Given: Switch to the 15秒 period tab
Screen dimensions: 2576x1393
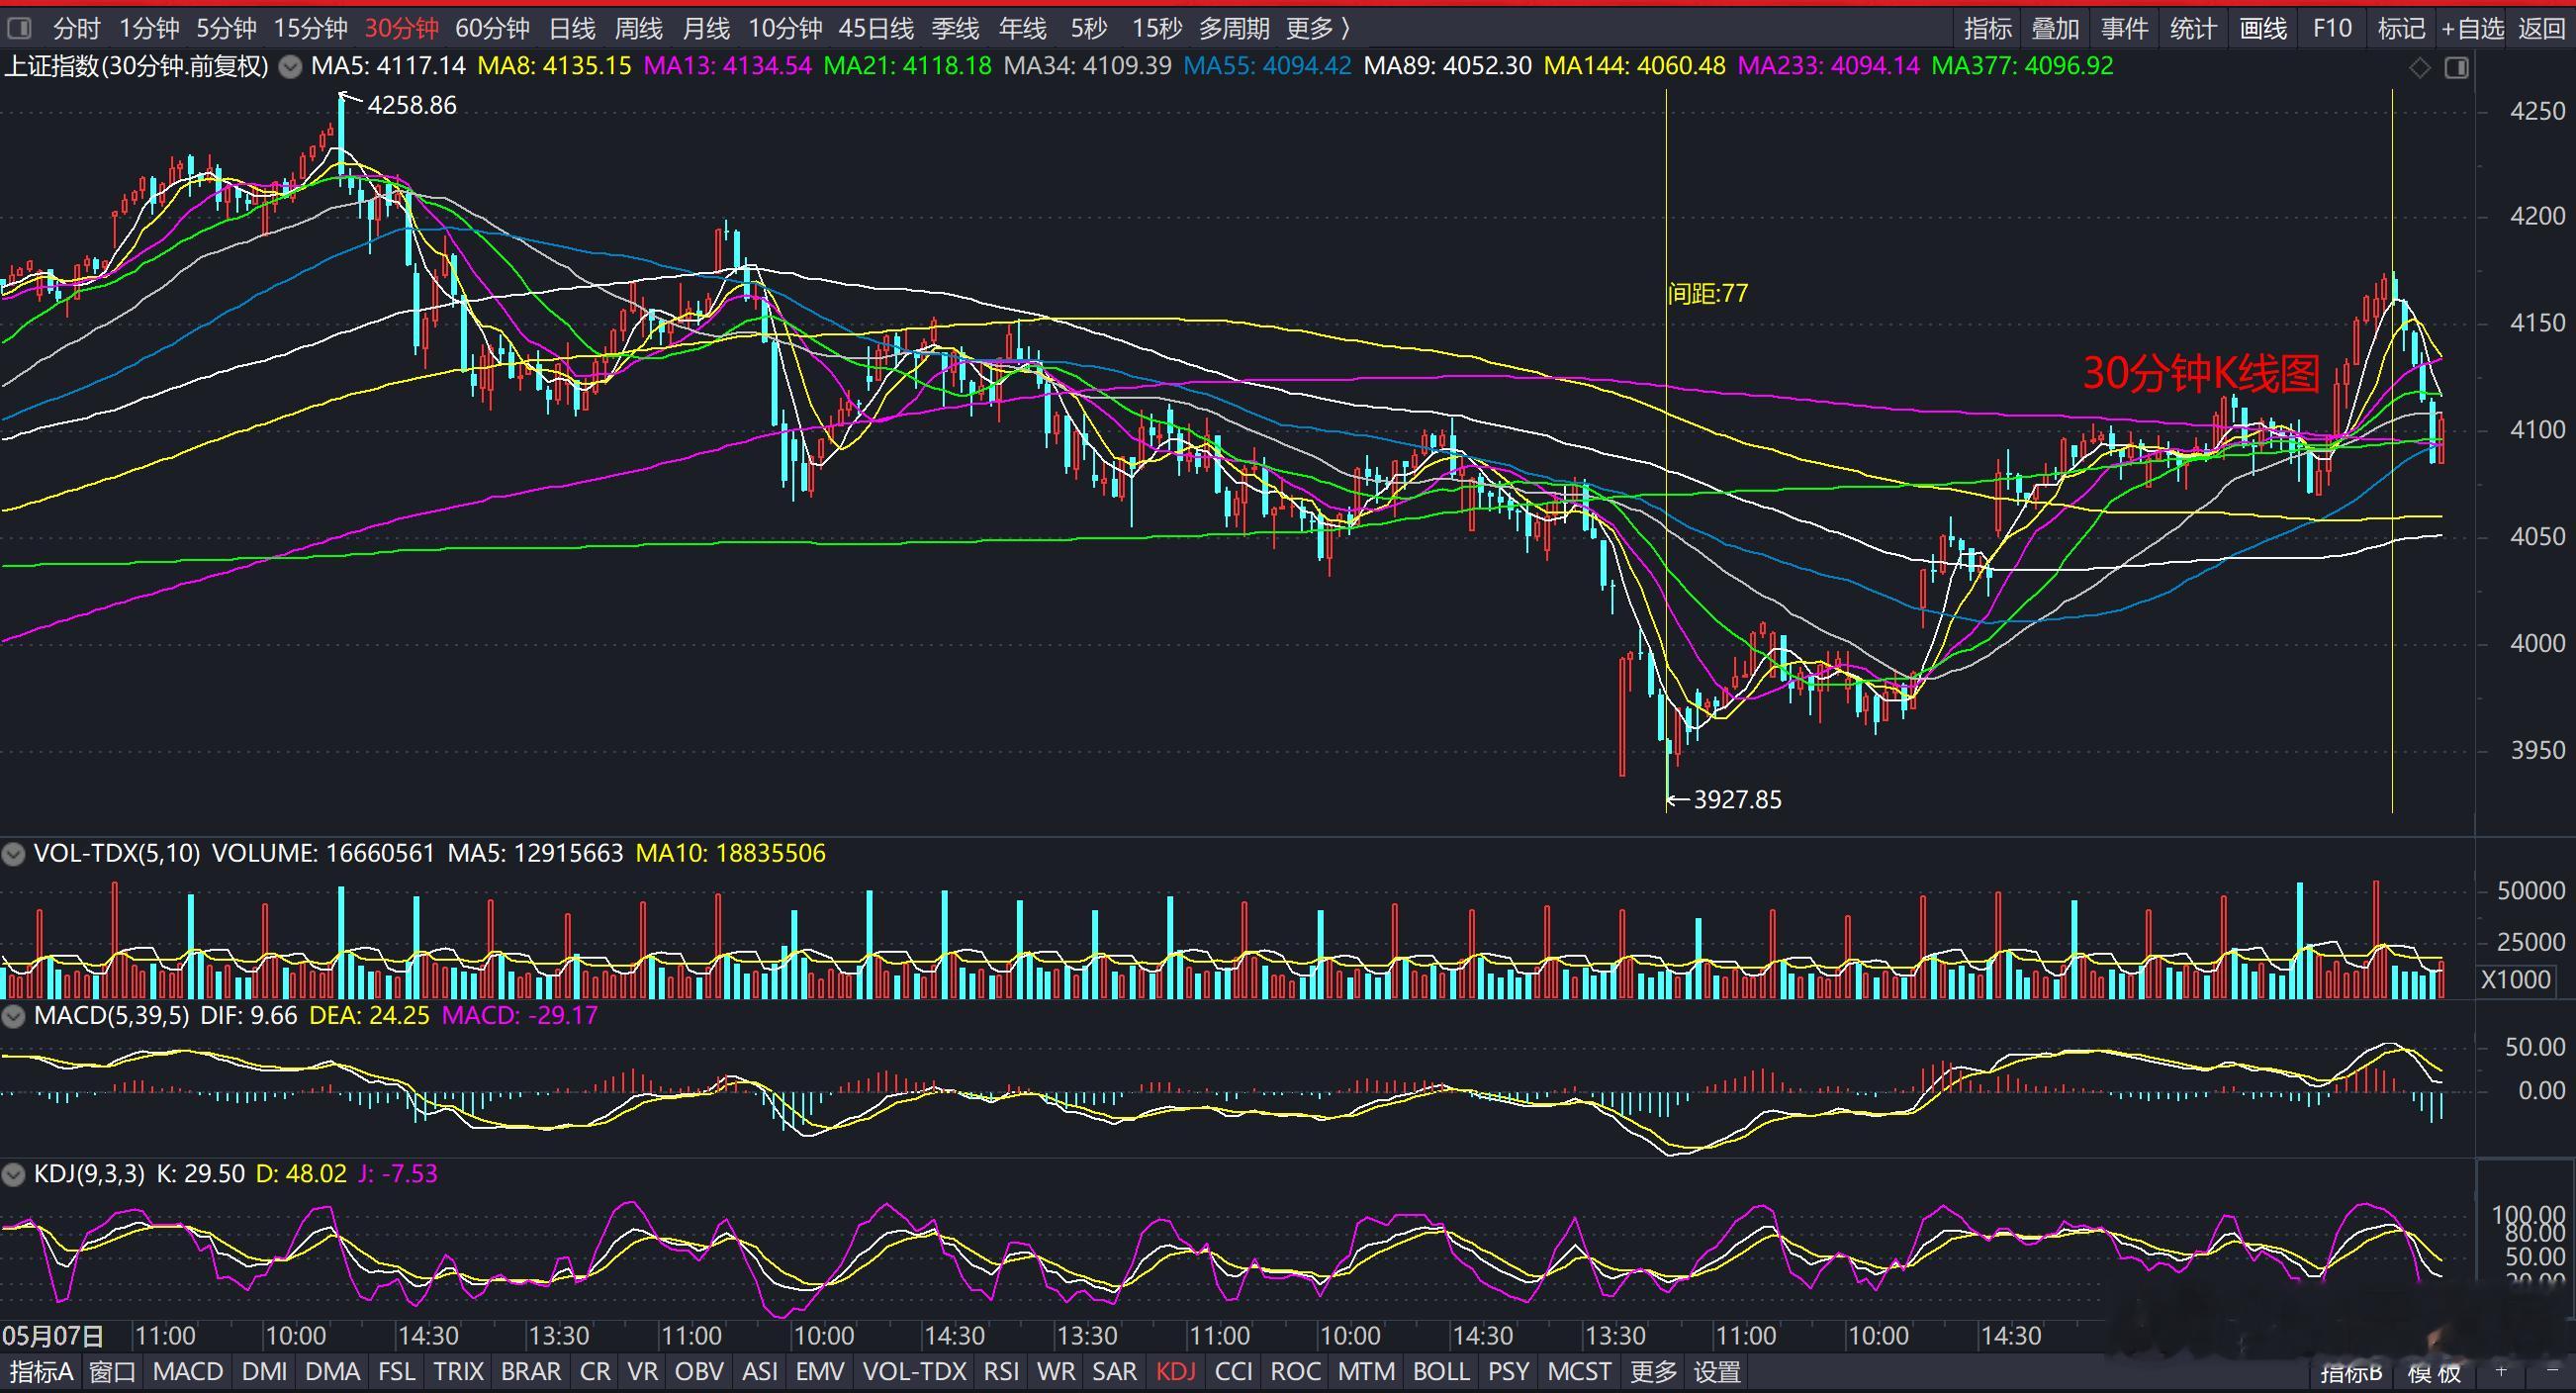Looking at the screenshot, I should (1157, 28).
